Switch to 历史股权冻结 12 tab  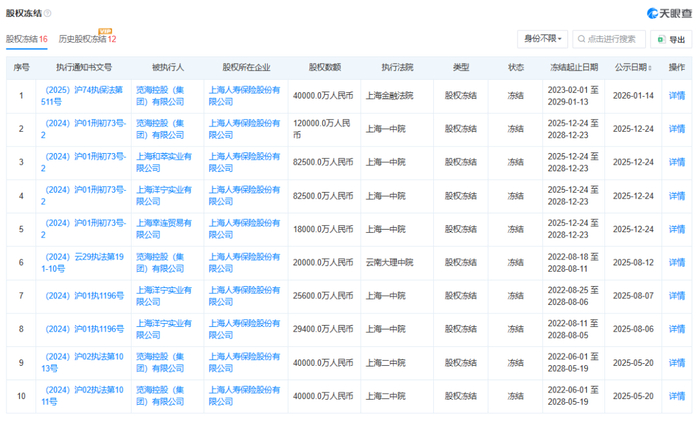(88, 39)
